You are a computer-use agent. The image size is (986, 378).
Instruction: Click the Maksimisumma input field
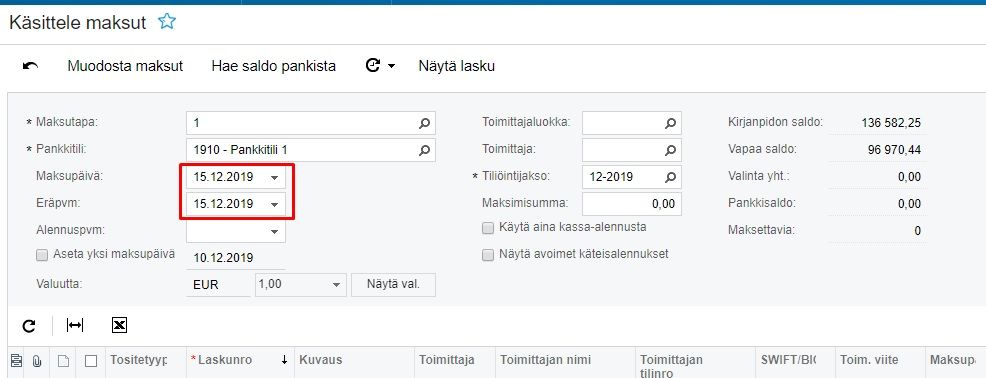point(631,204)
